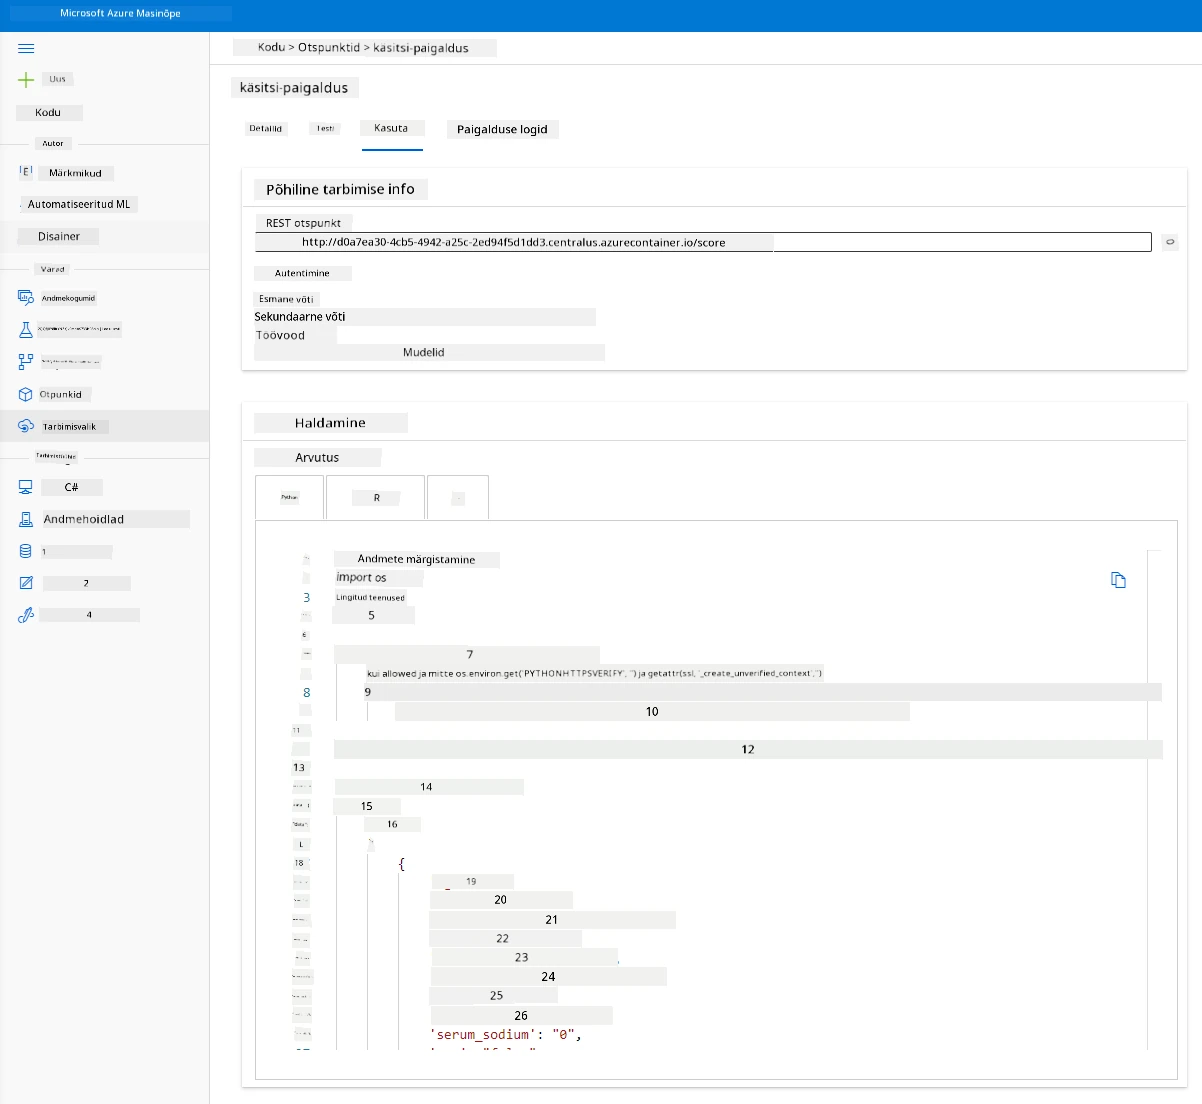Click the monitor icon next to C#
Viewport: 1202px width, 1104px height.
pyautogui.click(x=26, y=487)
